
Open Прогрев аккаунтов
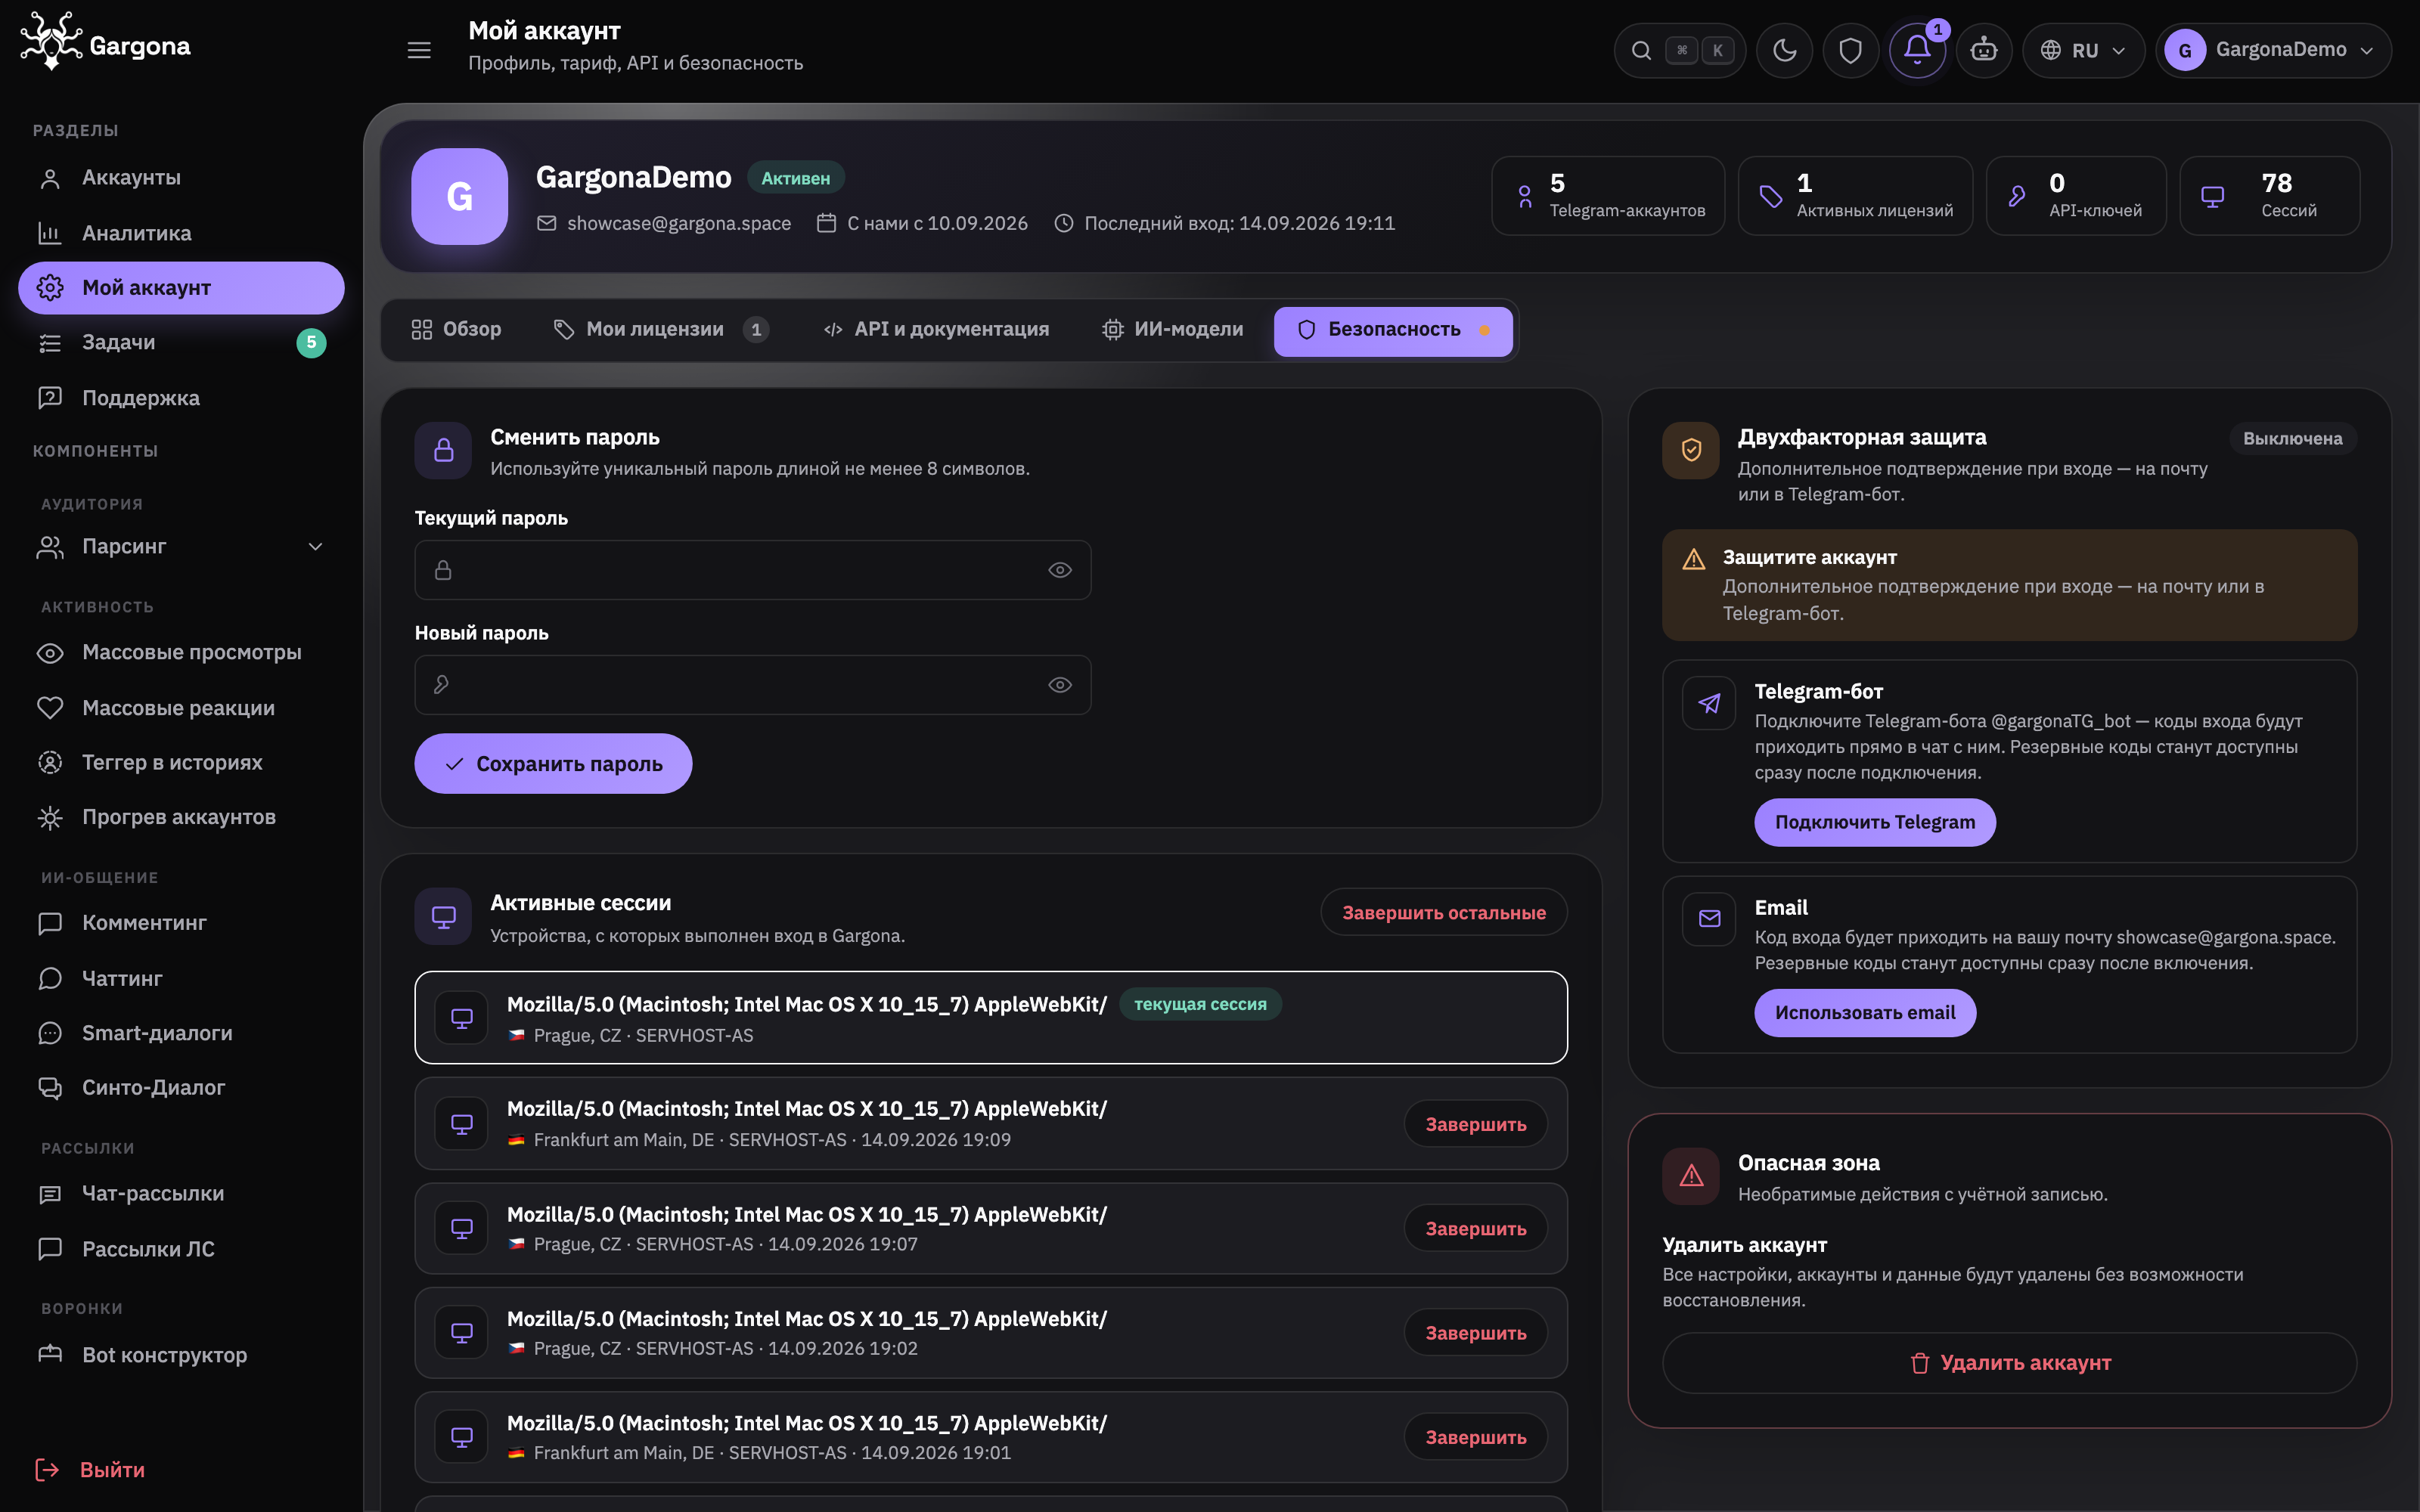click(x=181, y=817)
